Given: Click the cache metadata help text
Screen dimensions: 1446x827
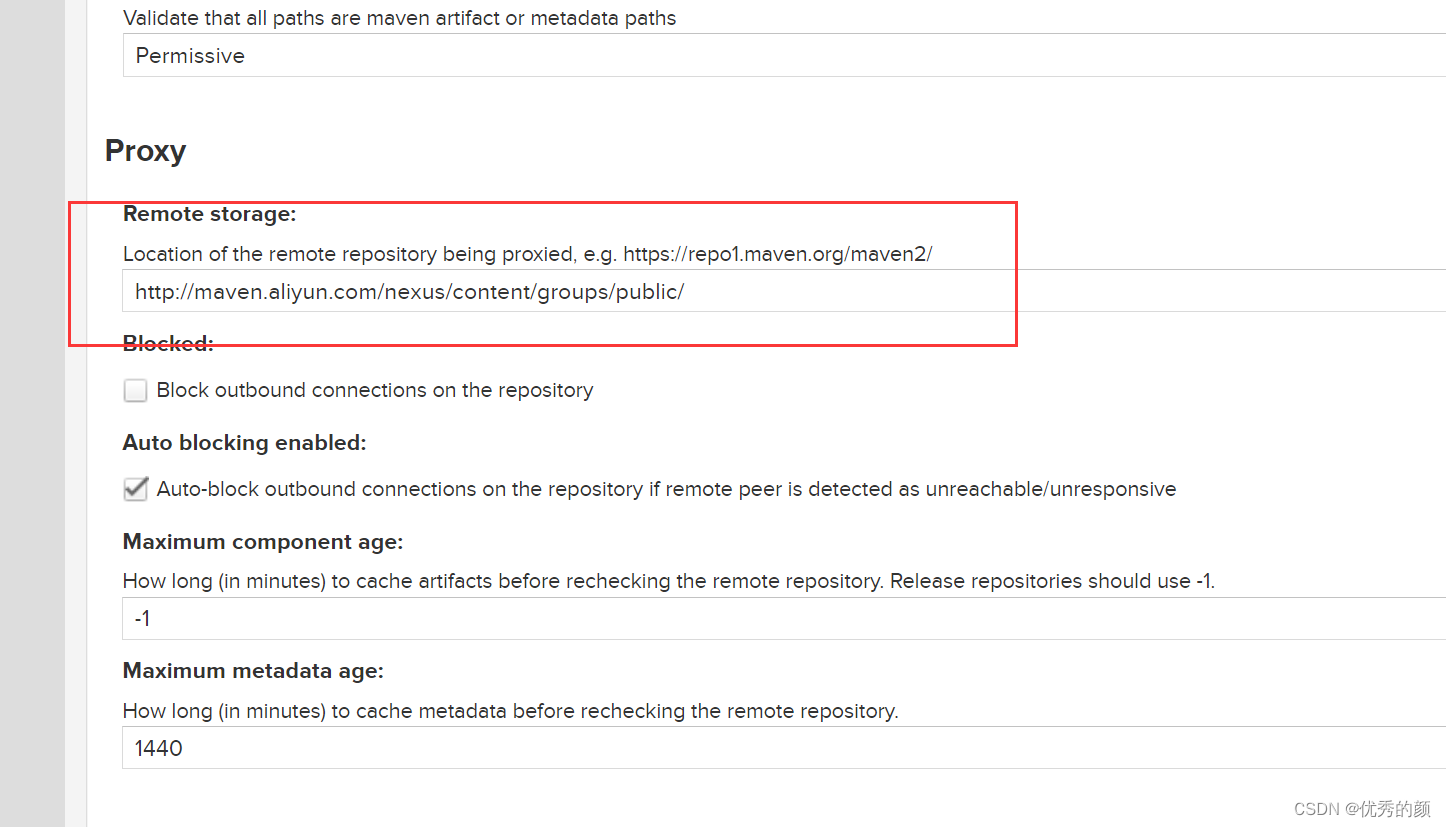Looking at the screenshot, I should (511, 711).
